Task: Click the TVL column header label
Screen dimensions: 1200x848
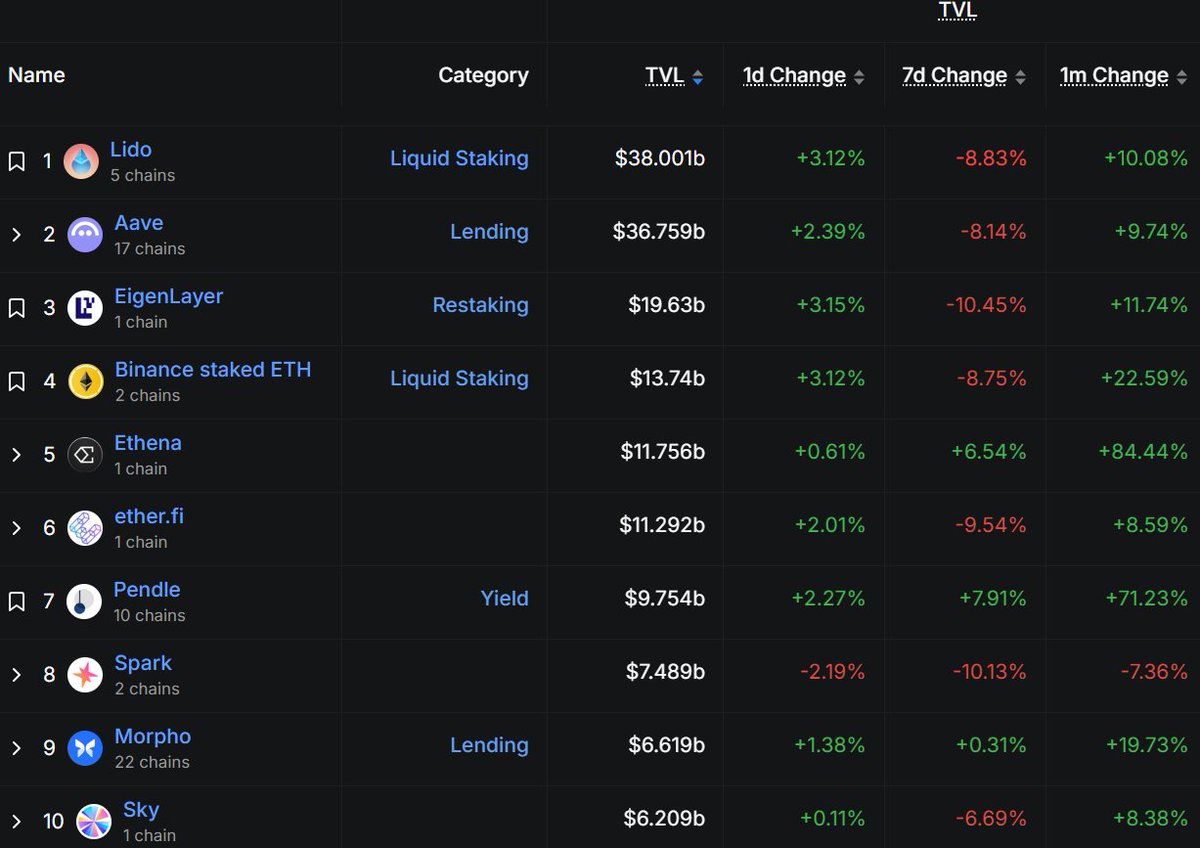Action: click(665, 76)
